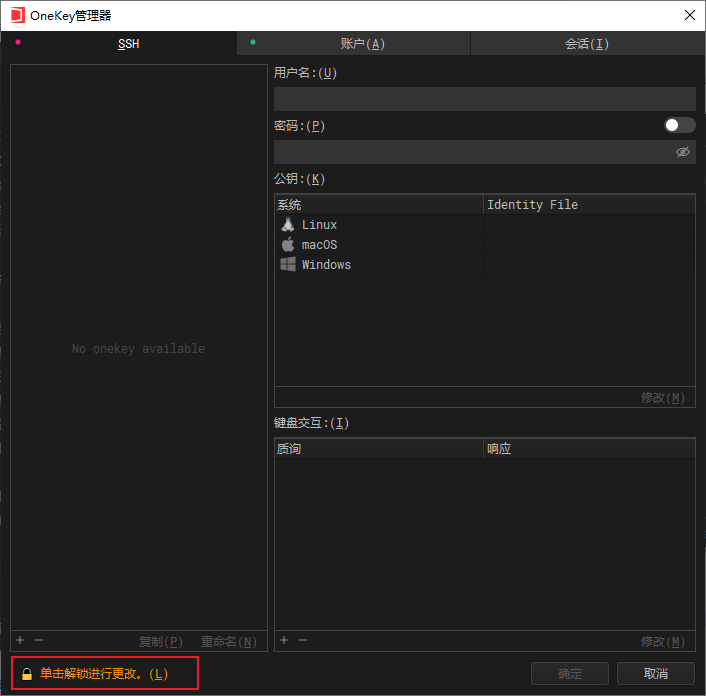
Task: Click the Linux penguin icon
Action: [x=288, y=225]
